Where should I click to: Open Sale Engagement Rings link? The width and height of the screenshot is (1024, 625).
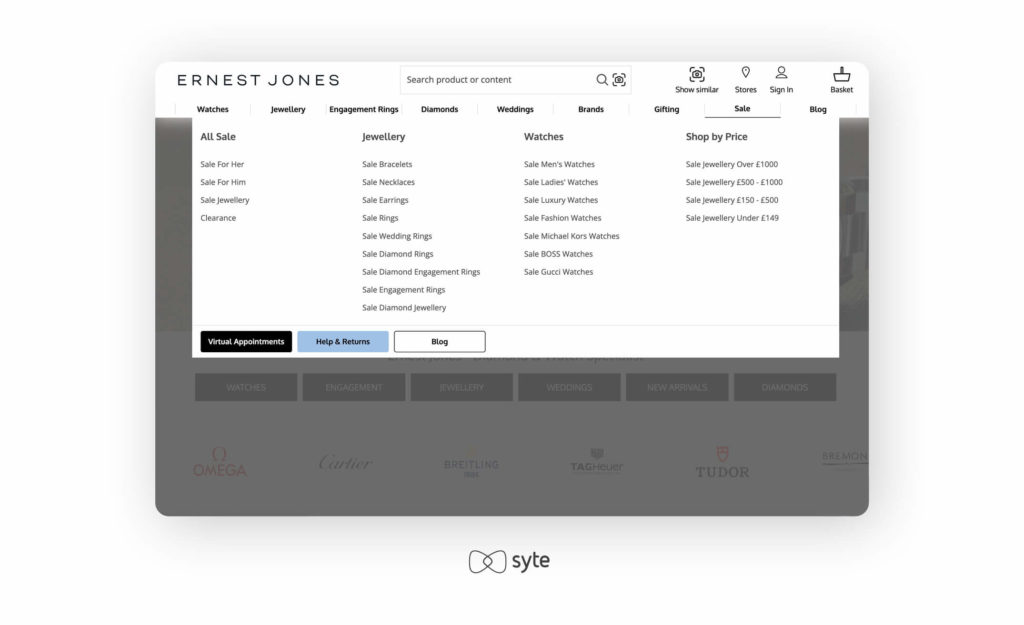(404, 290)
